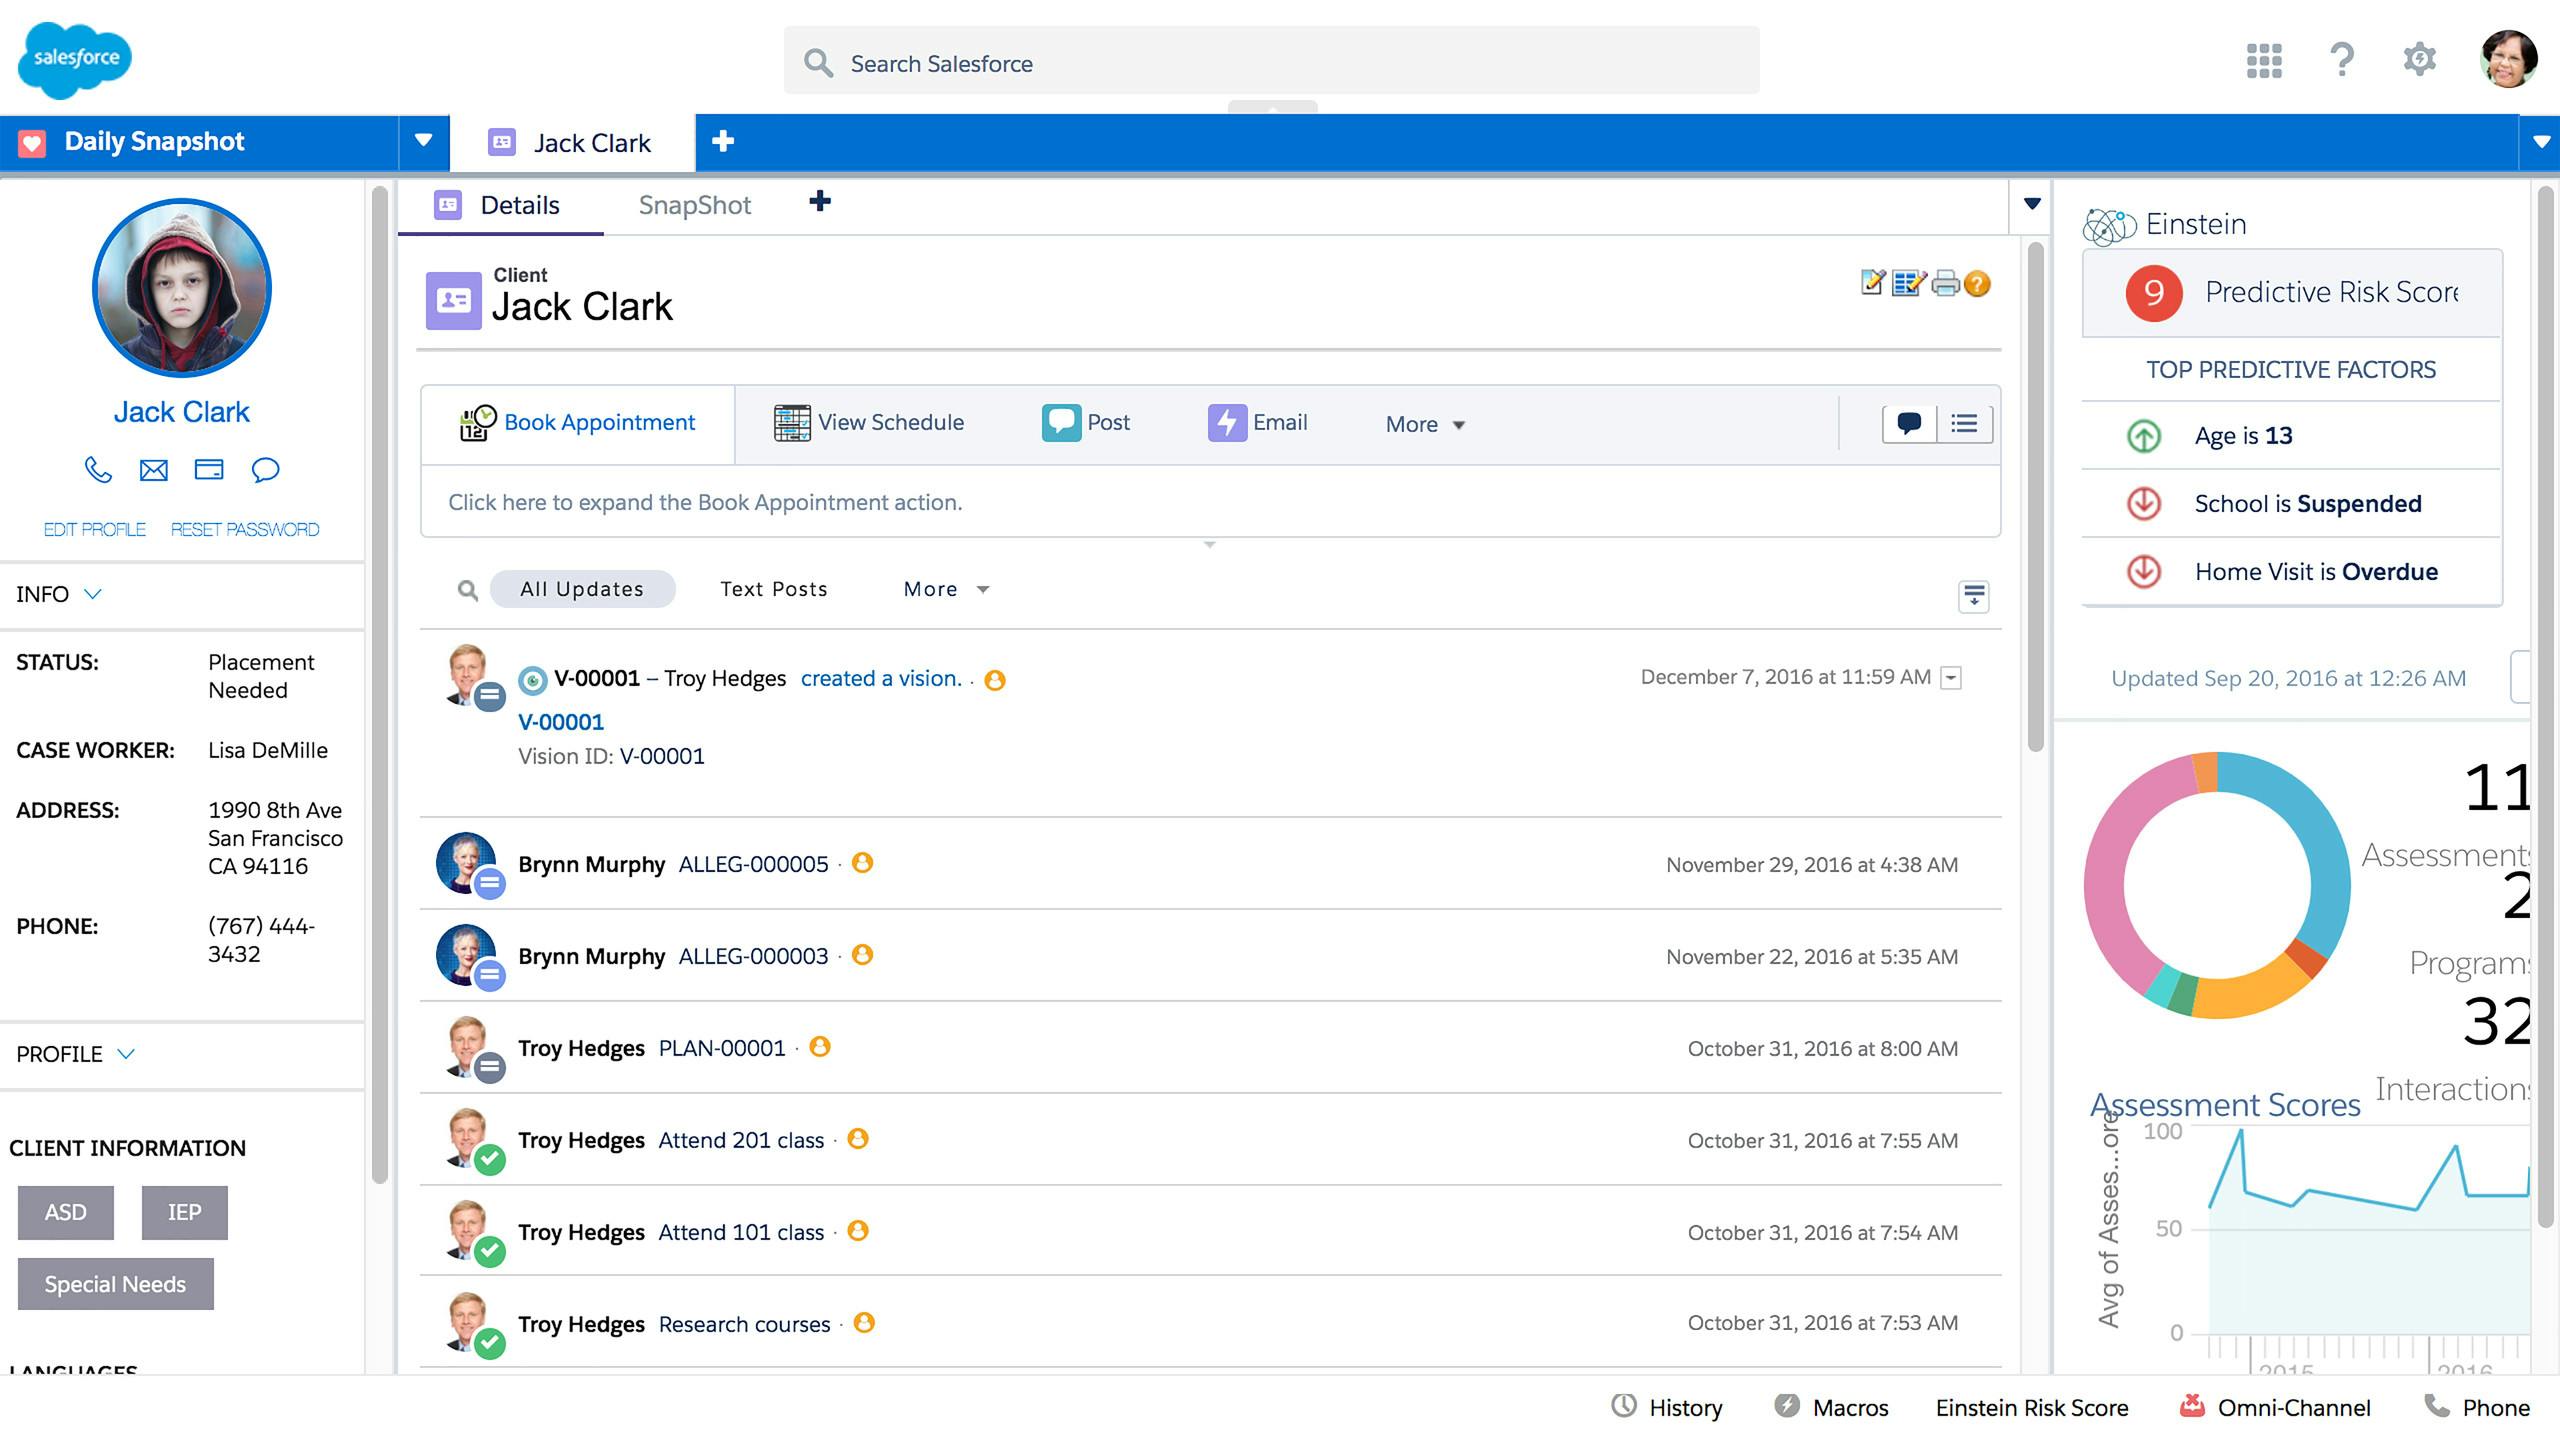
Task: Click the green up arrow beside Age
Action: [x=2144, y=436]
